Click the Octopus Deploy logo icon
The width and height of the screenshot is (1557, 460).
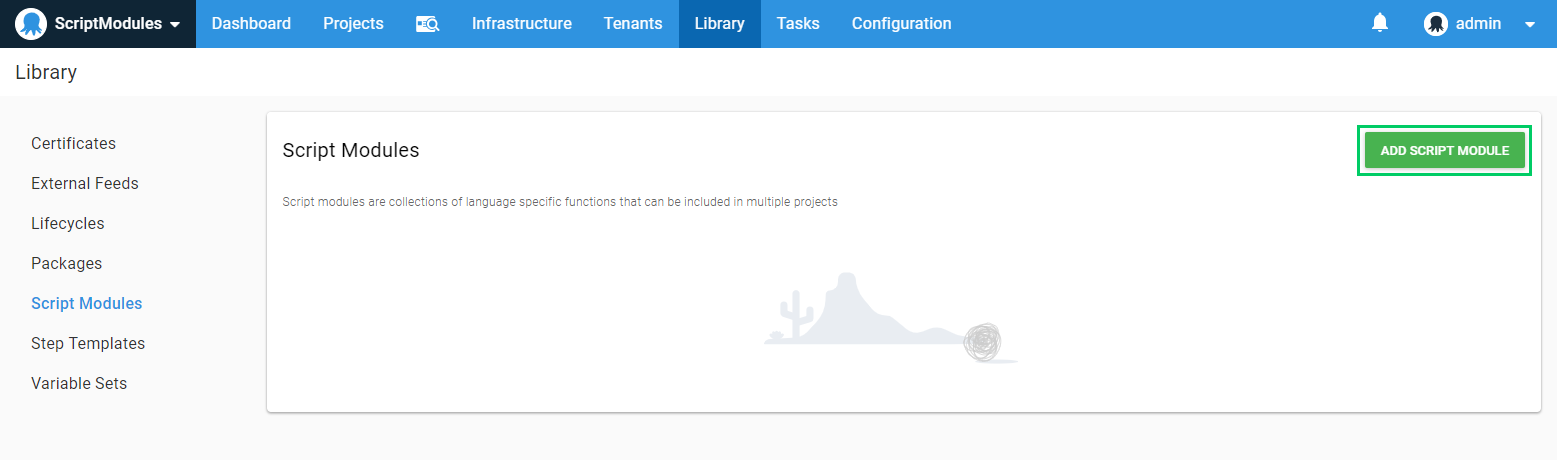tap(31, 24)
